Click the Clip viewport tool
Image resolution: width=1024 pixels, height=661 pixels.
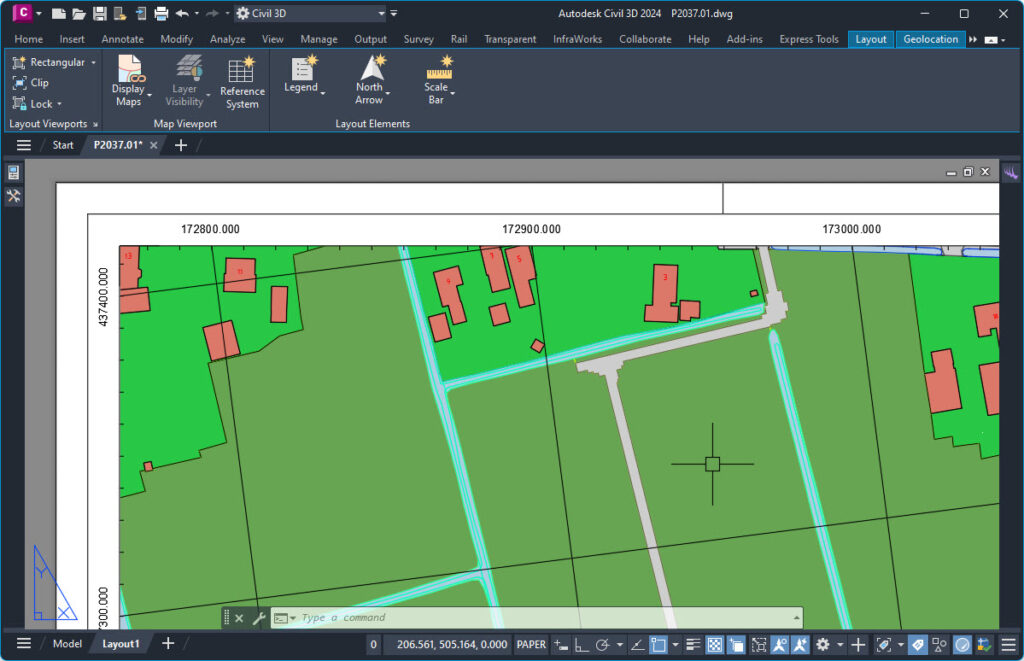(30, 83)
